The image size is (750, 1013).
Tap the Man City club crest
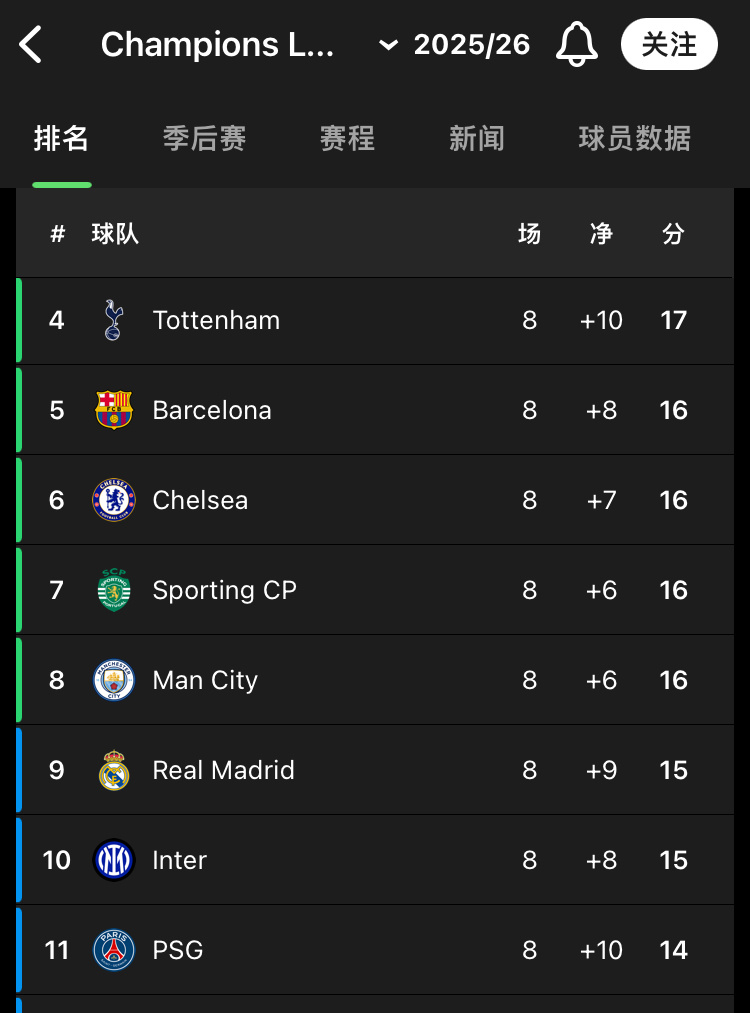pyautogui.click(x=113, y=680)
